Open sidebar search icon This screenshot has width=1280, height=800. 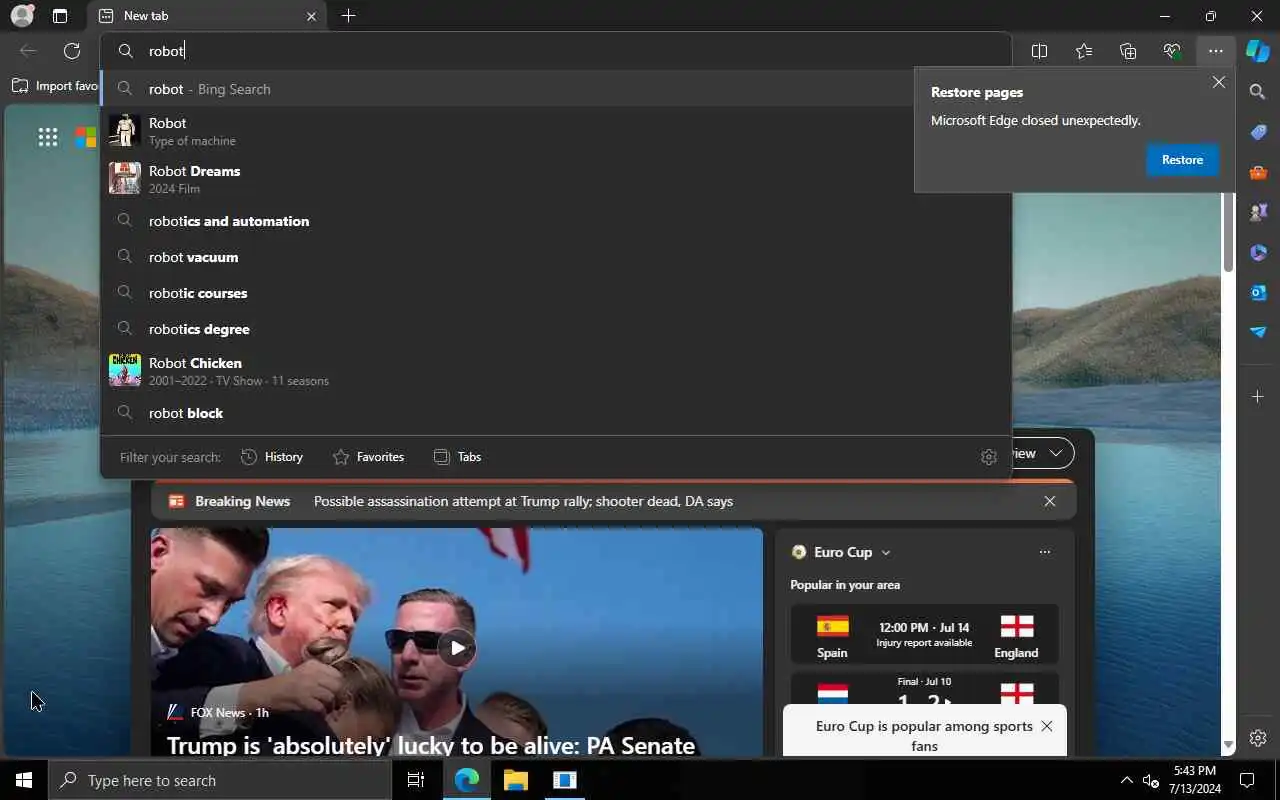[x=1258, y=92]
